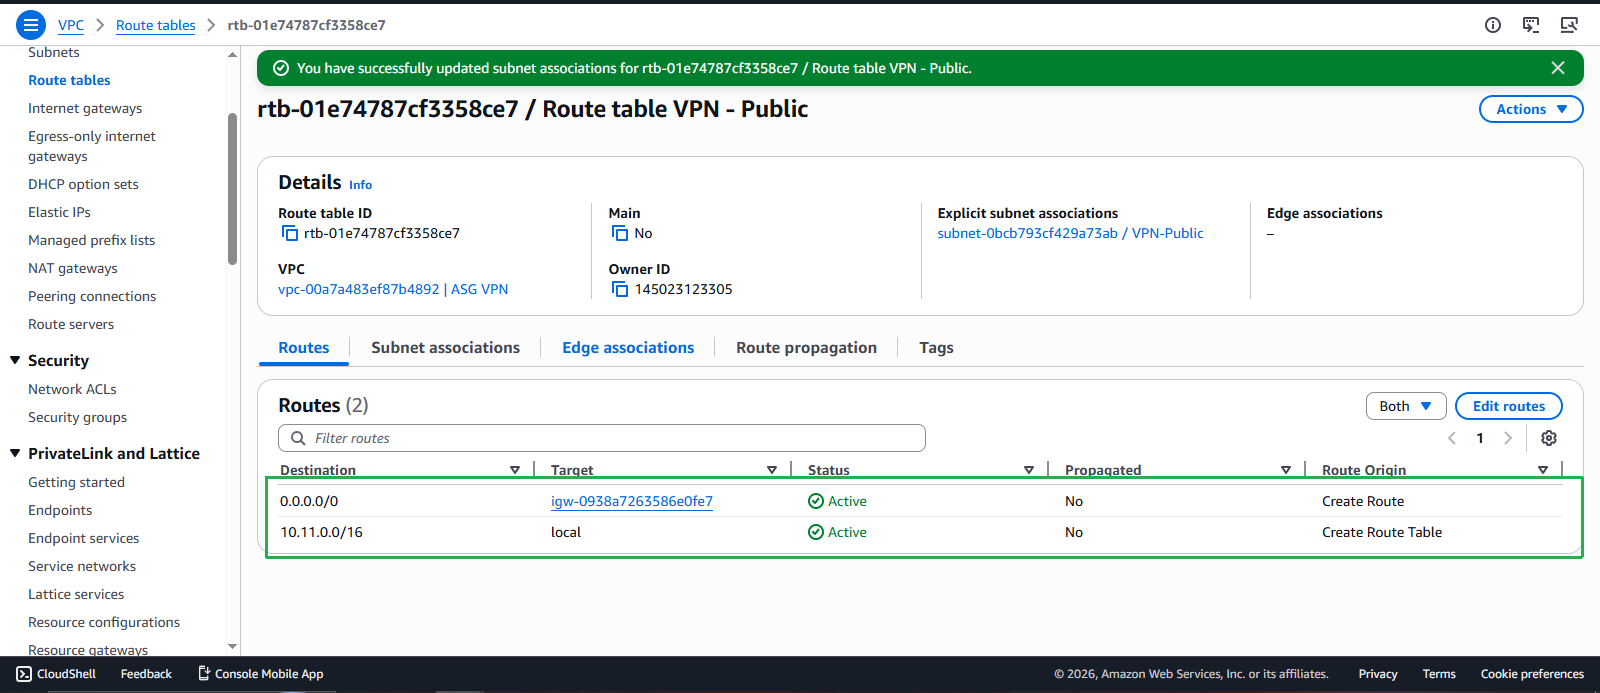Switch to Route propagation tab
Viewport: 1600px width, 693px height.
(x=806, y=347)
